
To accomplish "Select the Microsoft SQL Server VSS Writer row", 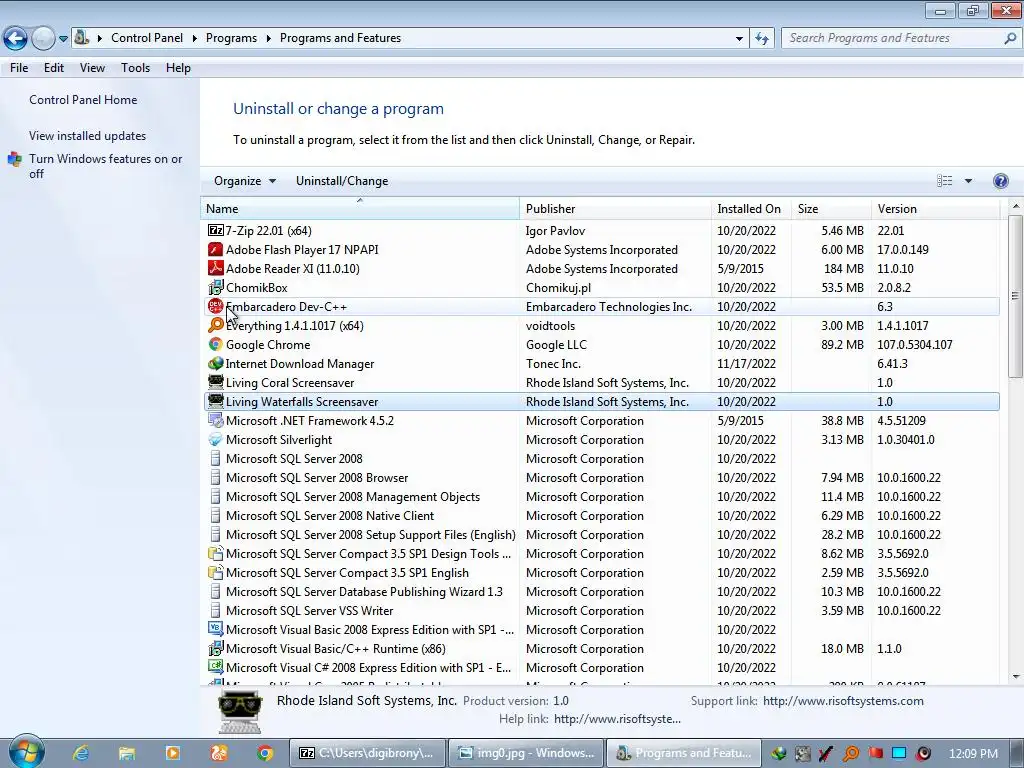I will pyautogui.click(x=601, y=611).
